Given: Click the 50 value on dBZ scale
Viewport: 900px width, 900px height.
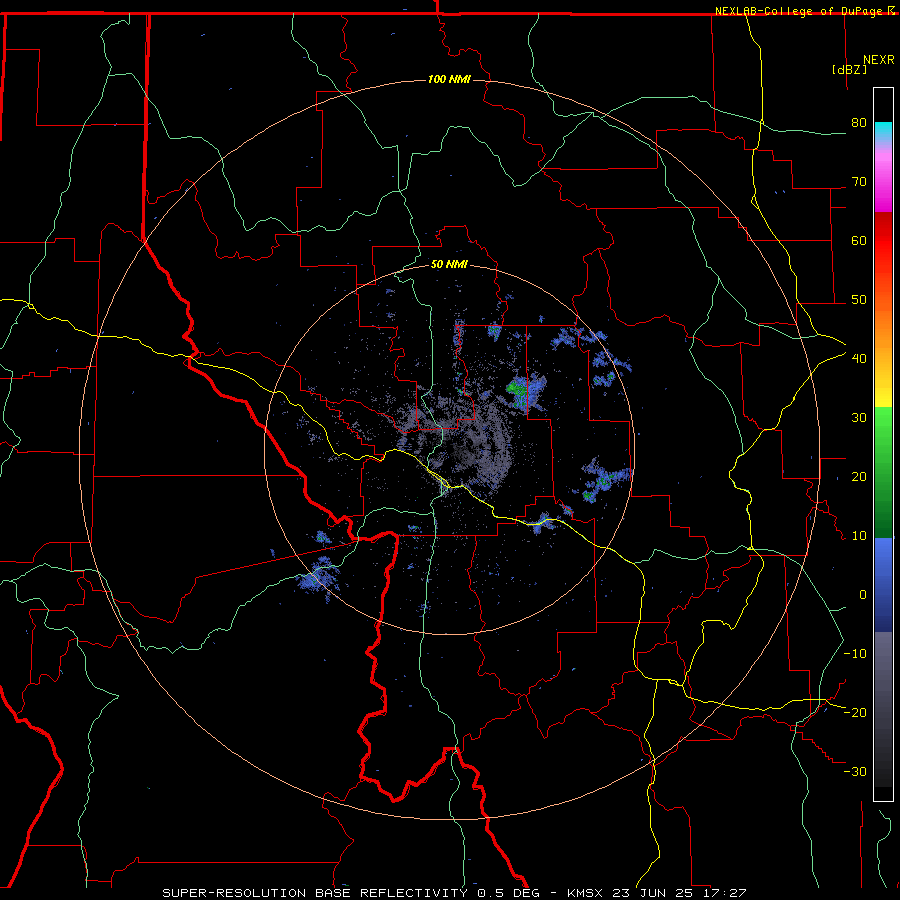Looking at the screenshot, I should coord(859,300).
